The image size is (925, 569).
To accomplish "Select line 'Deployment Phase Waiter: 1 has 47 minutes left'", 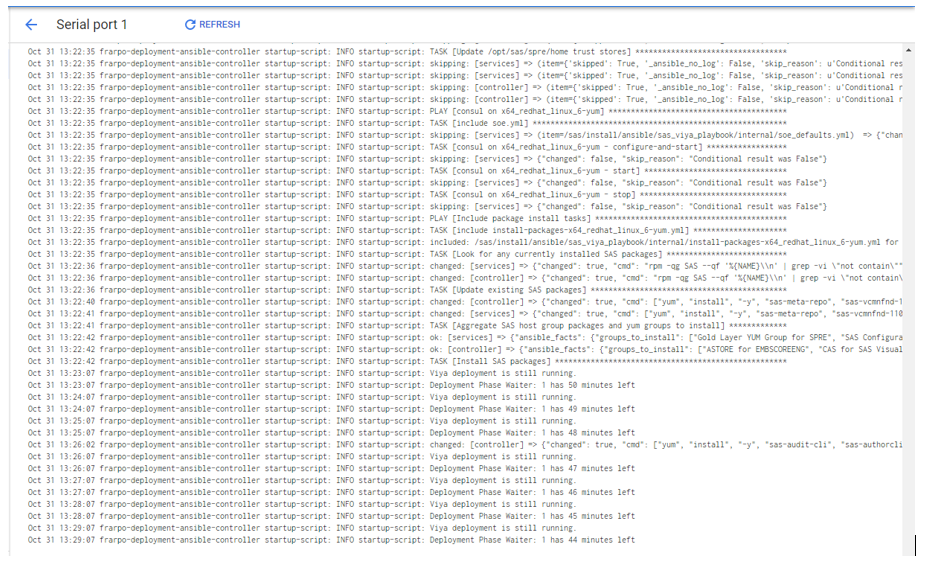I will (x=331, y=468).
